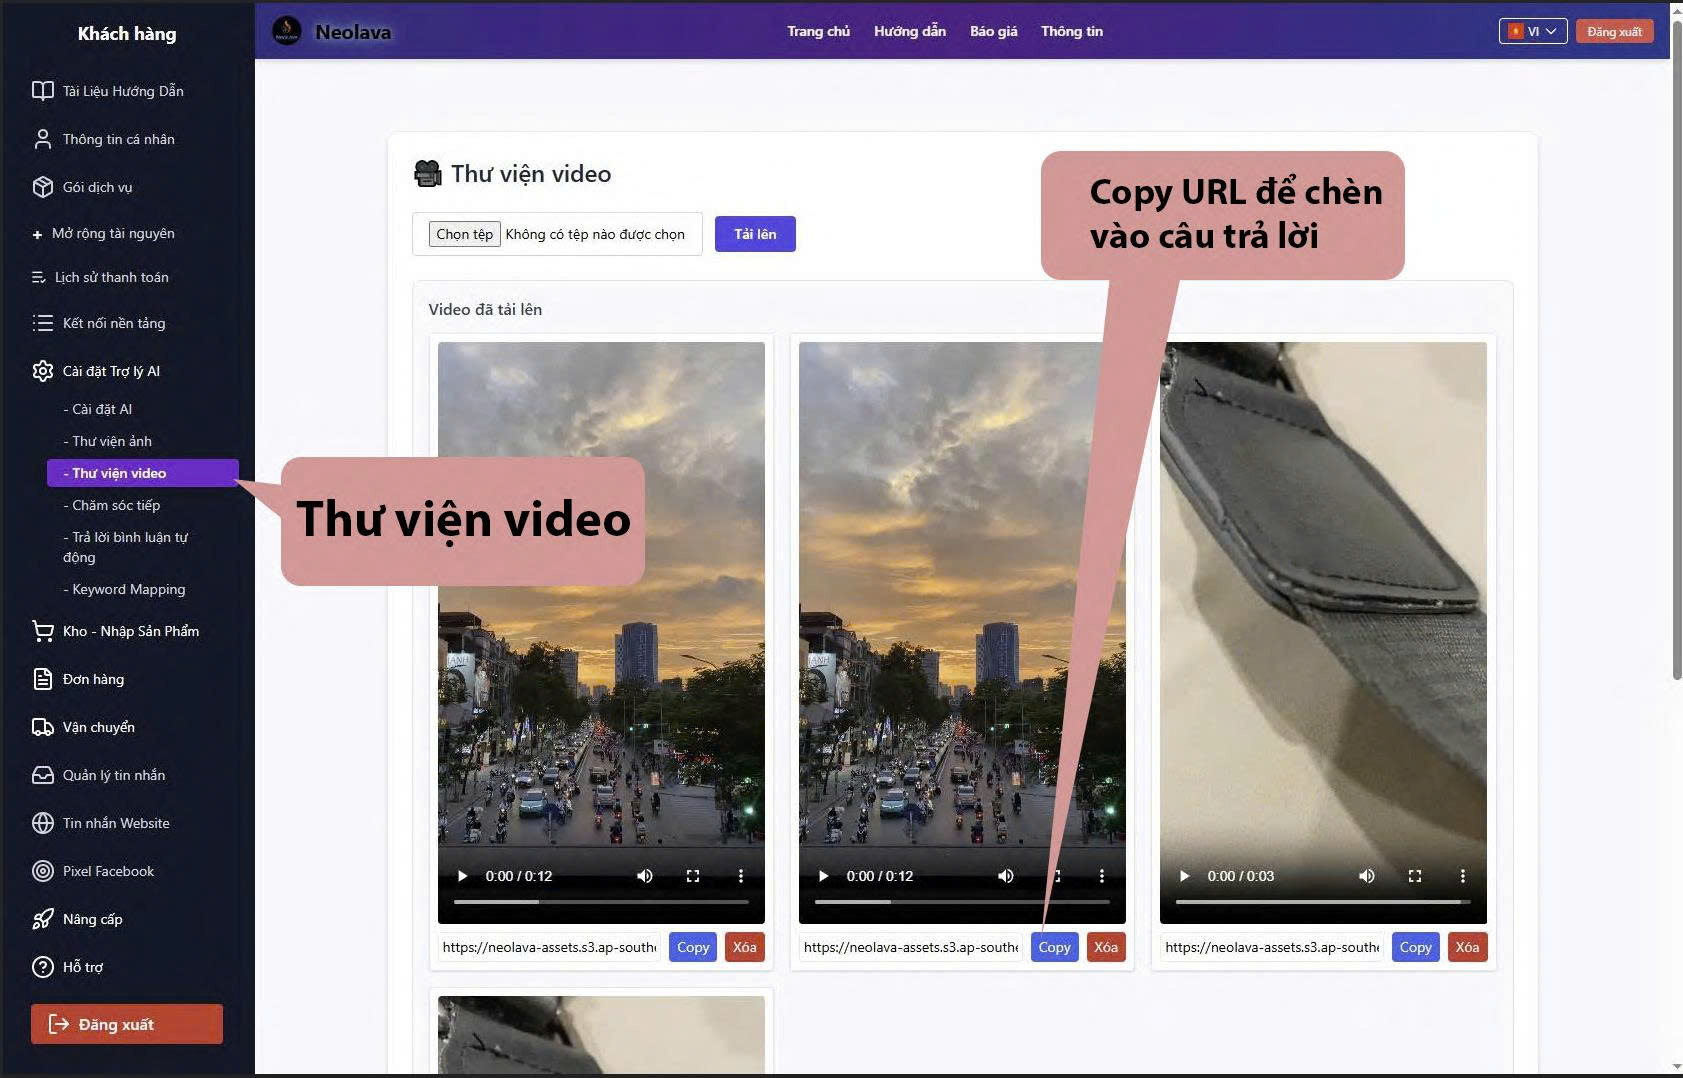The image size is (1683, 1078).
Task: Click the Chọn tệp file picker
Action: [464, 233]
